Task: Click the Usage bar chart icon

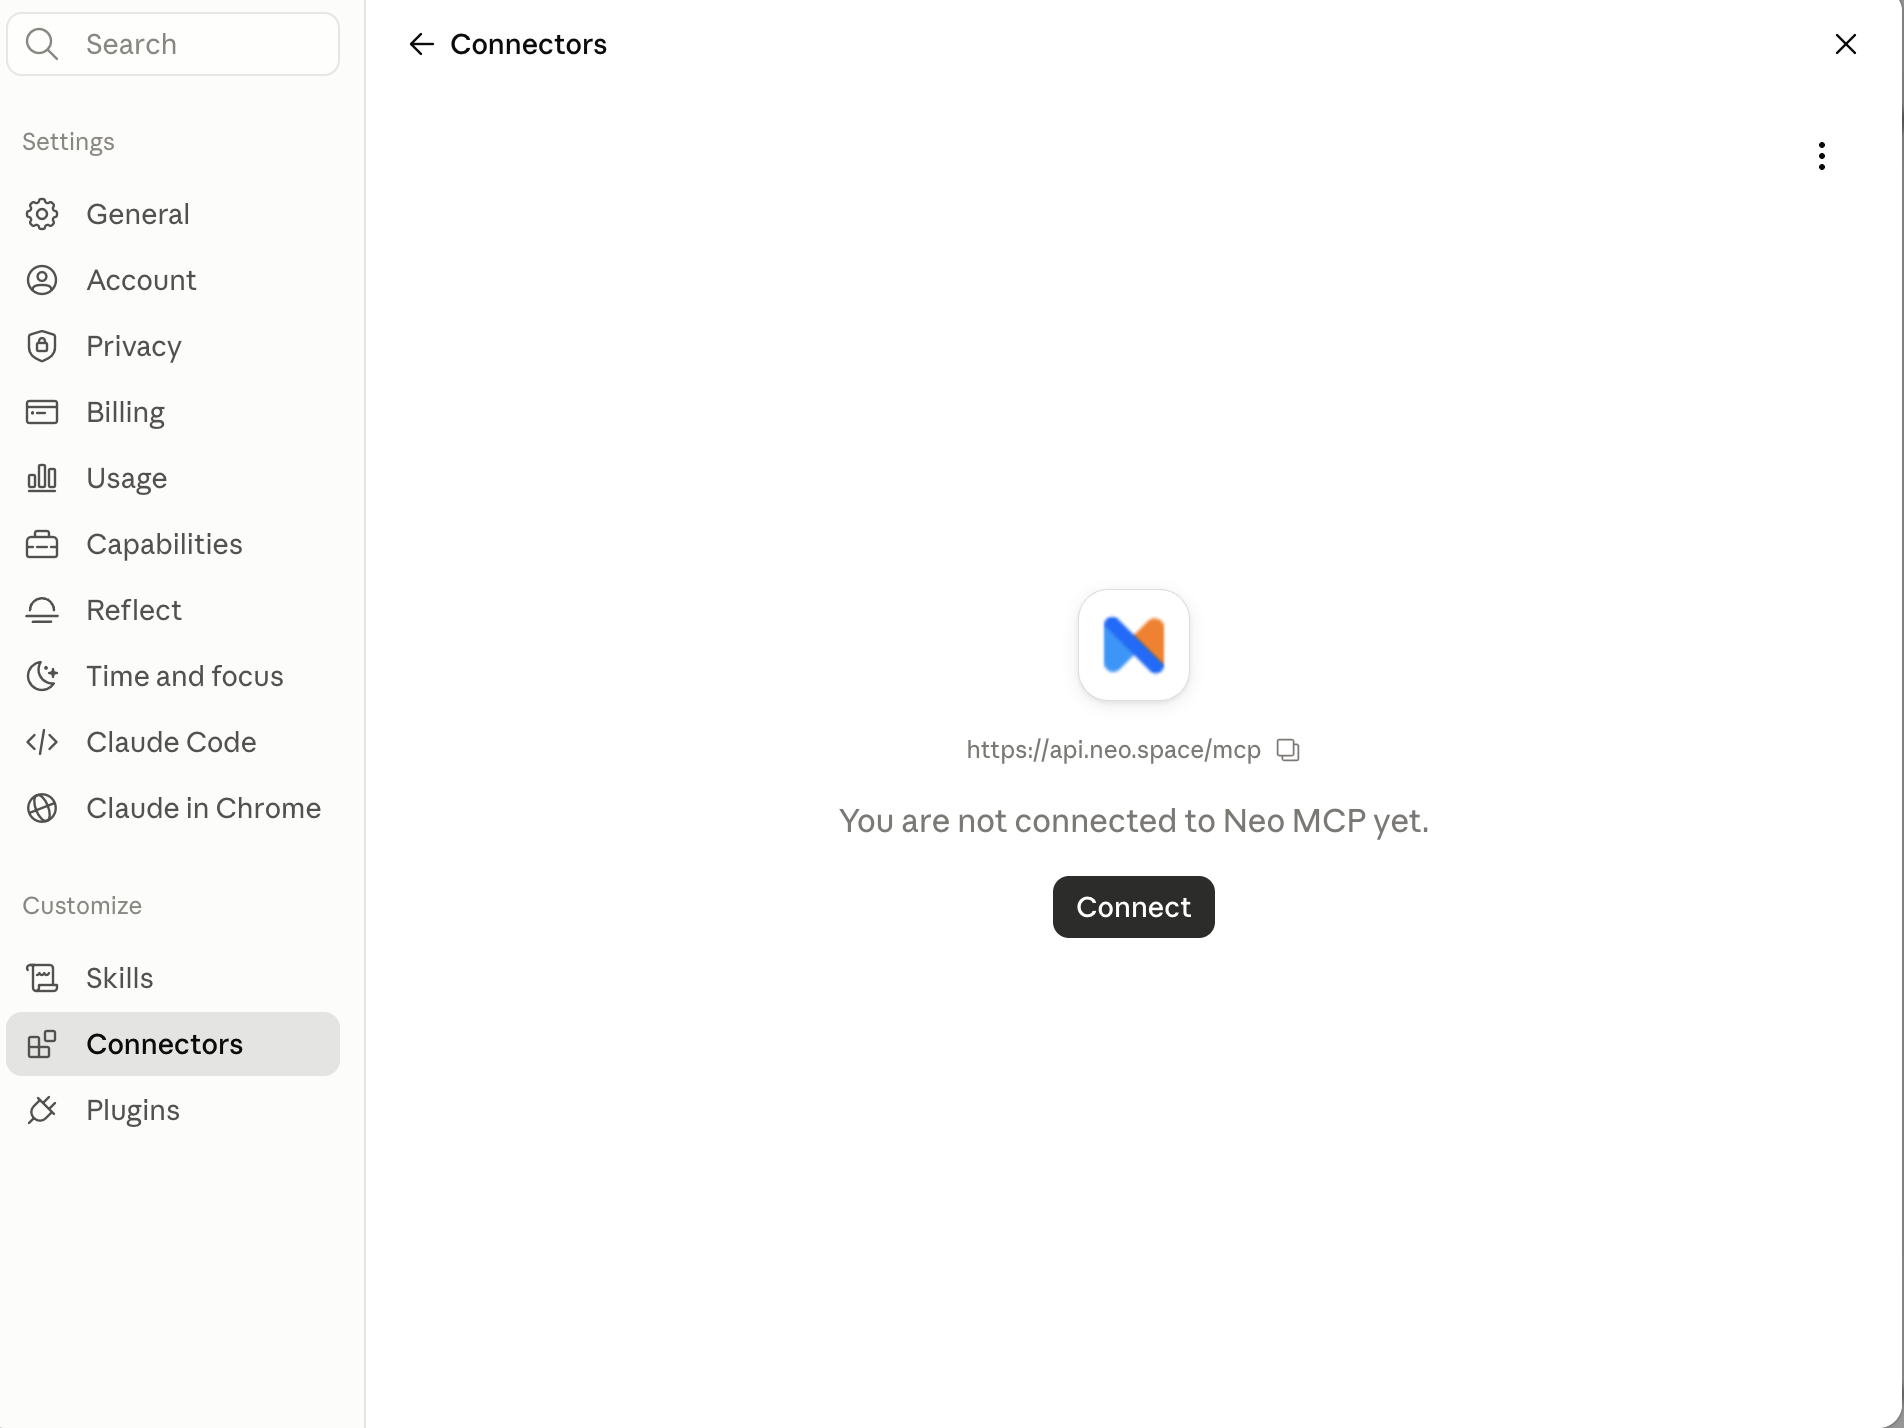Action: click(42, 478)
